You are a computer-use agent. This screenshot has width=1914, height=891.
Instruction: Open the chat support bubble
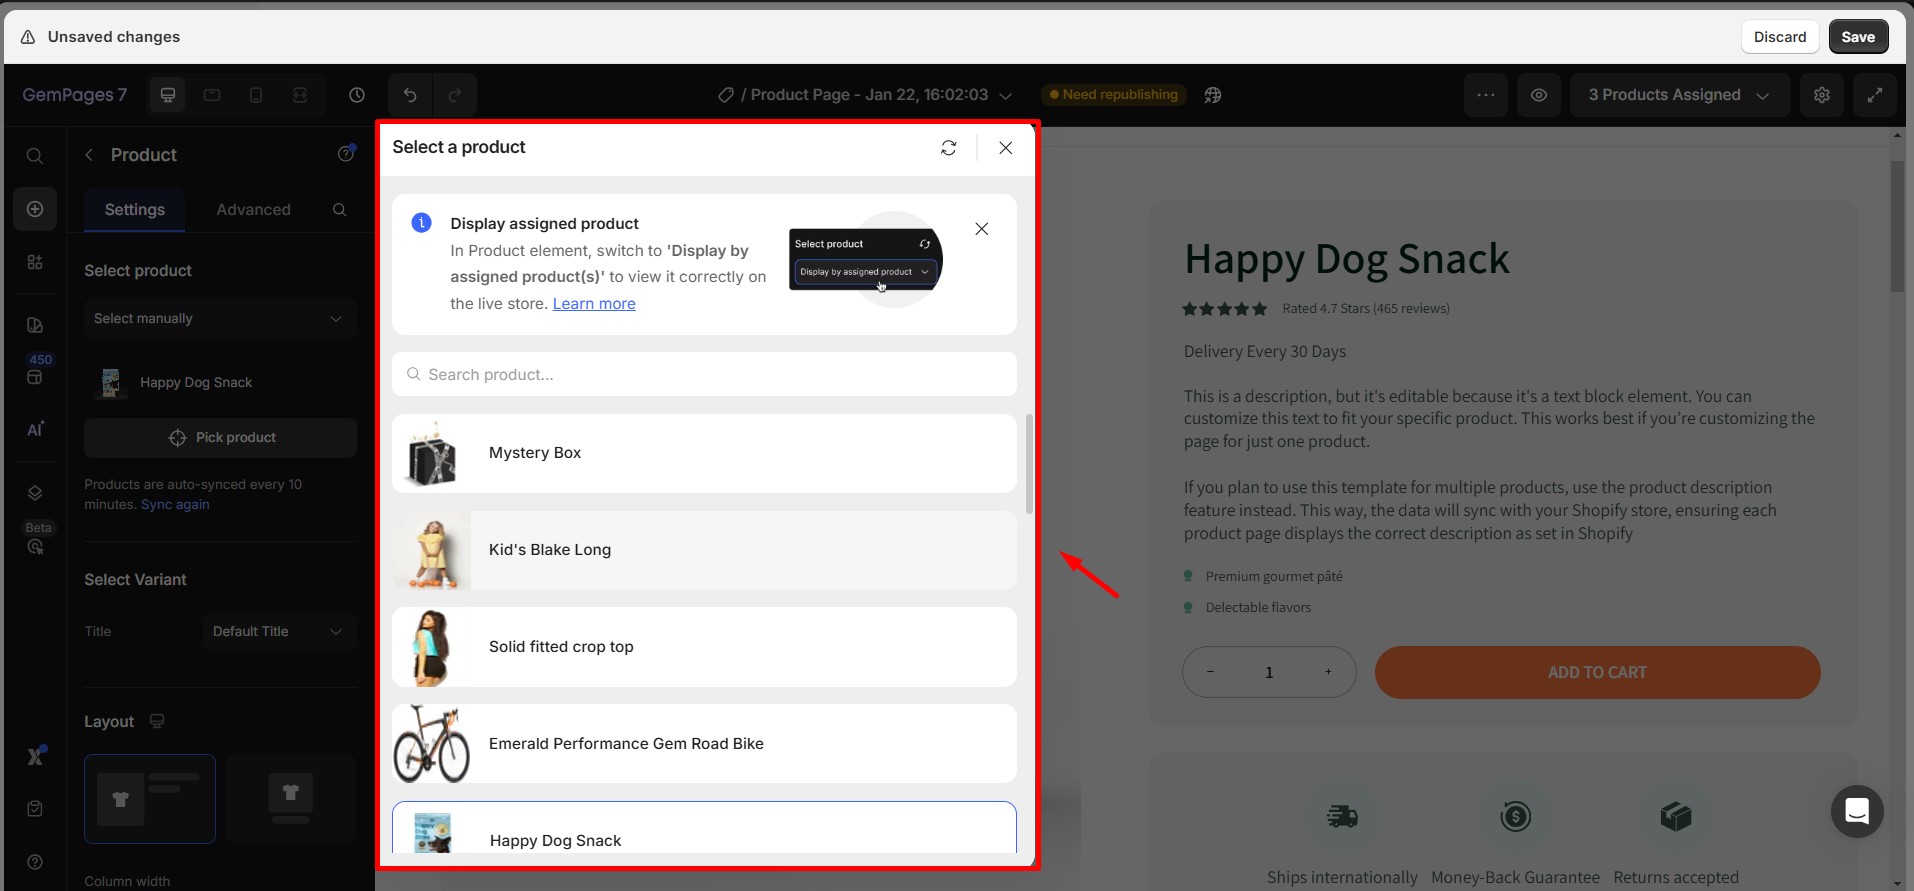point(1856,811)
